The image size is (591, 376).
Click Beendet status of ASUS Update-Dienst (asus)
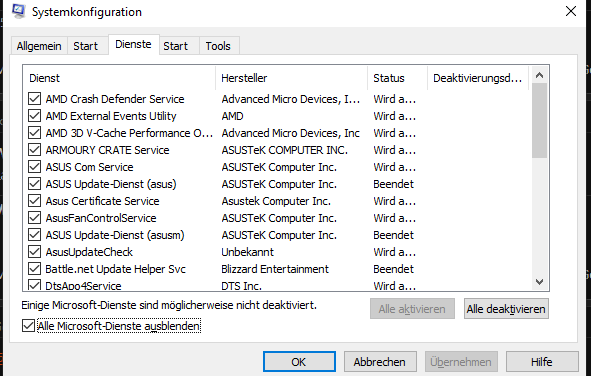[393, 184]
